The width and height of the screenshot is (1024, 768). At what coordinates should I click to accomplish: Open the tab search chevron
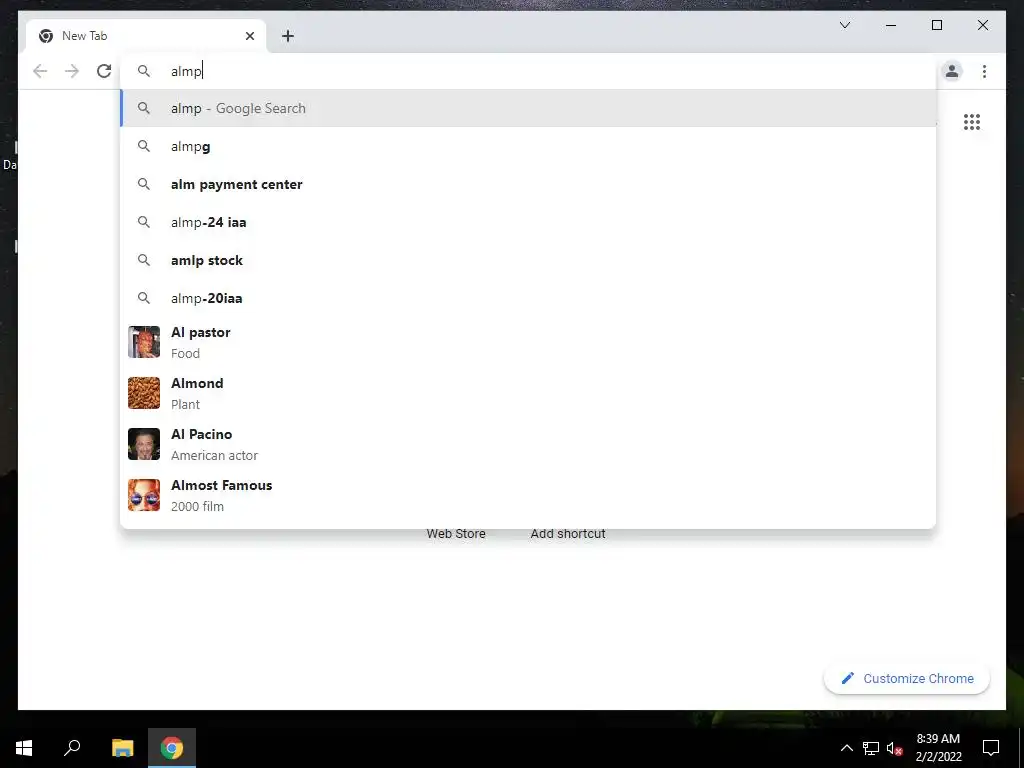point(845,25)
